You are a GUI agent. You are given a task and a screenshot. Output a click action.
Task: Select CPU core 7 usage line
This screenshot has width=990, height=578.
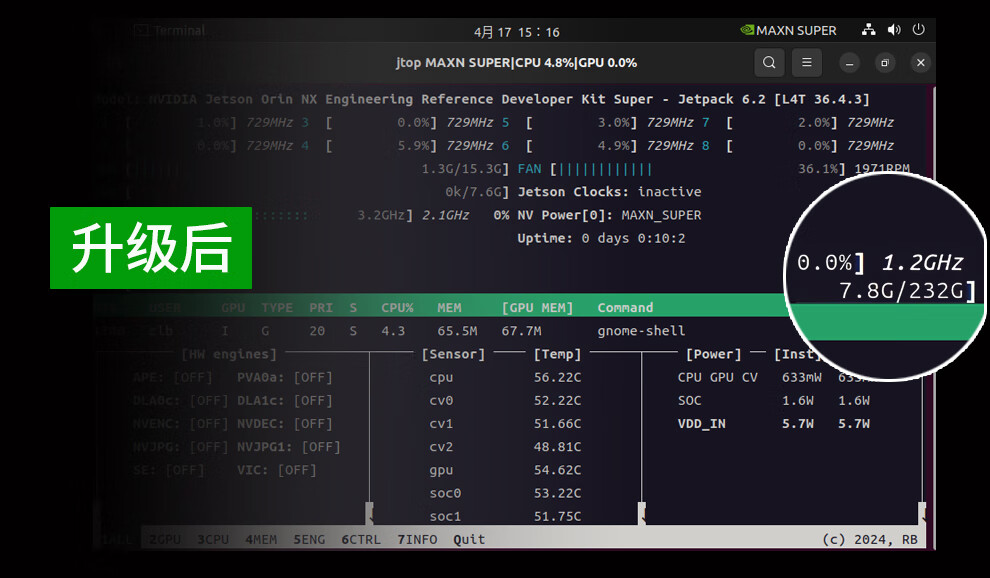coord(797,123)
